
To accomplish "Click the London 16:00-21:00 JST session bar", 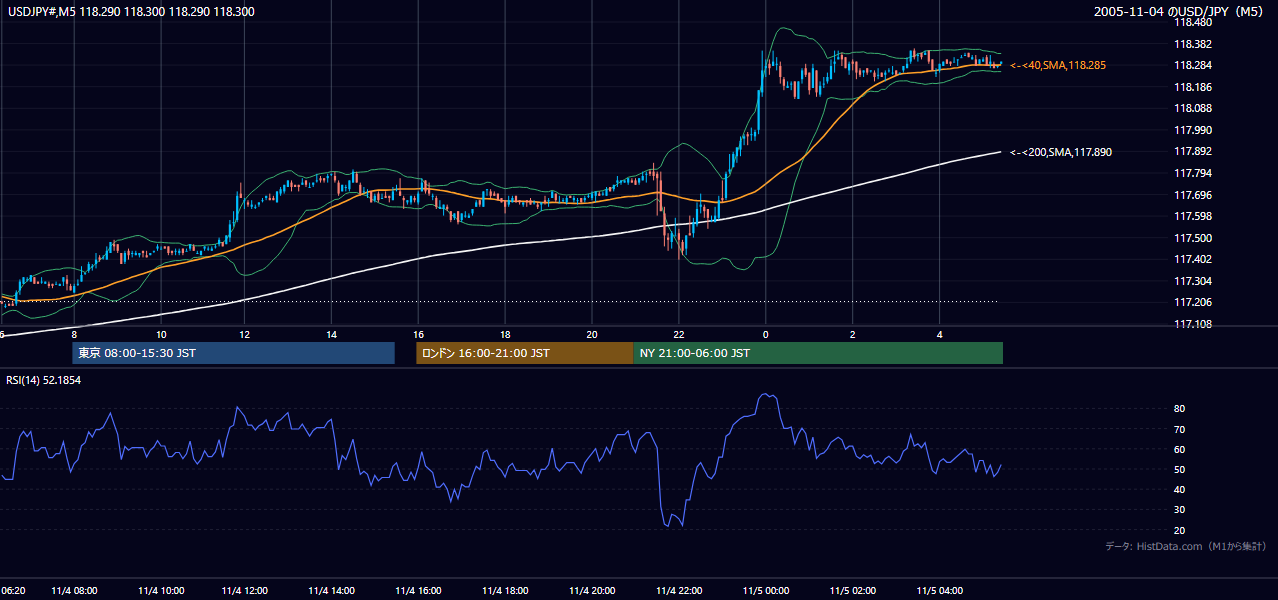I will tap(524, 353).
